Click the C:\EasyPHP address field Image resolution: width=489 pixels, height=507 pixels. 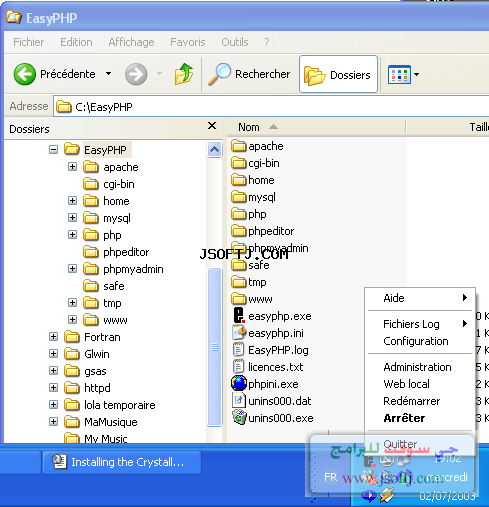tap(271, 107)
